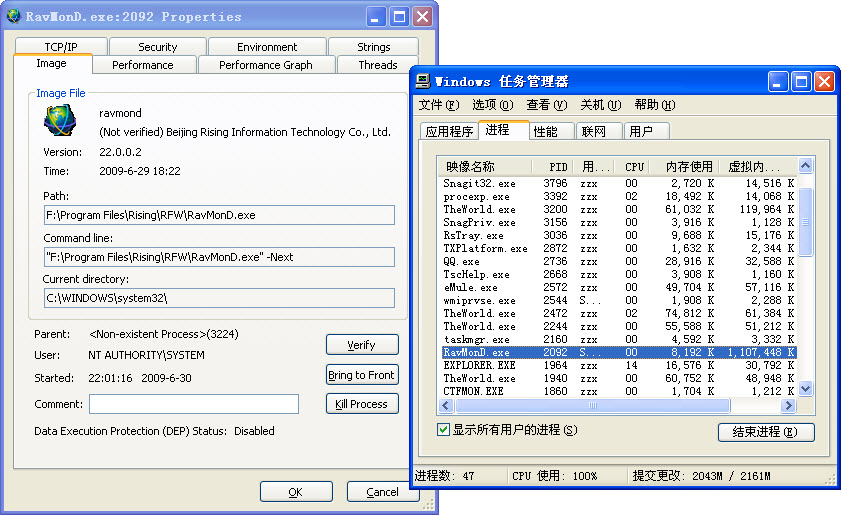The height and width of the screenshot is (515, 841).
Task: Sort by the 虚拟内... column header
Action: point(758,167)
